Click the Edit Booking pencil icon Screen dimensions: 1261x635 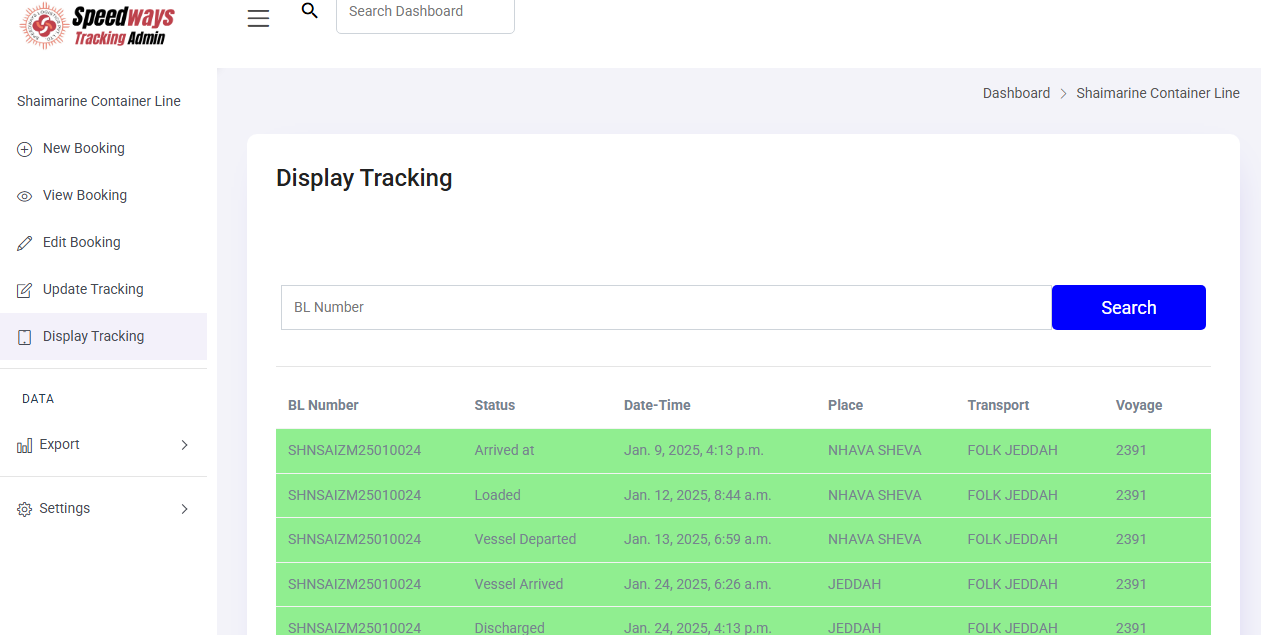coord(25,243)
